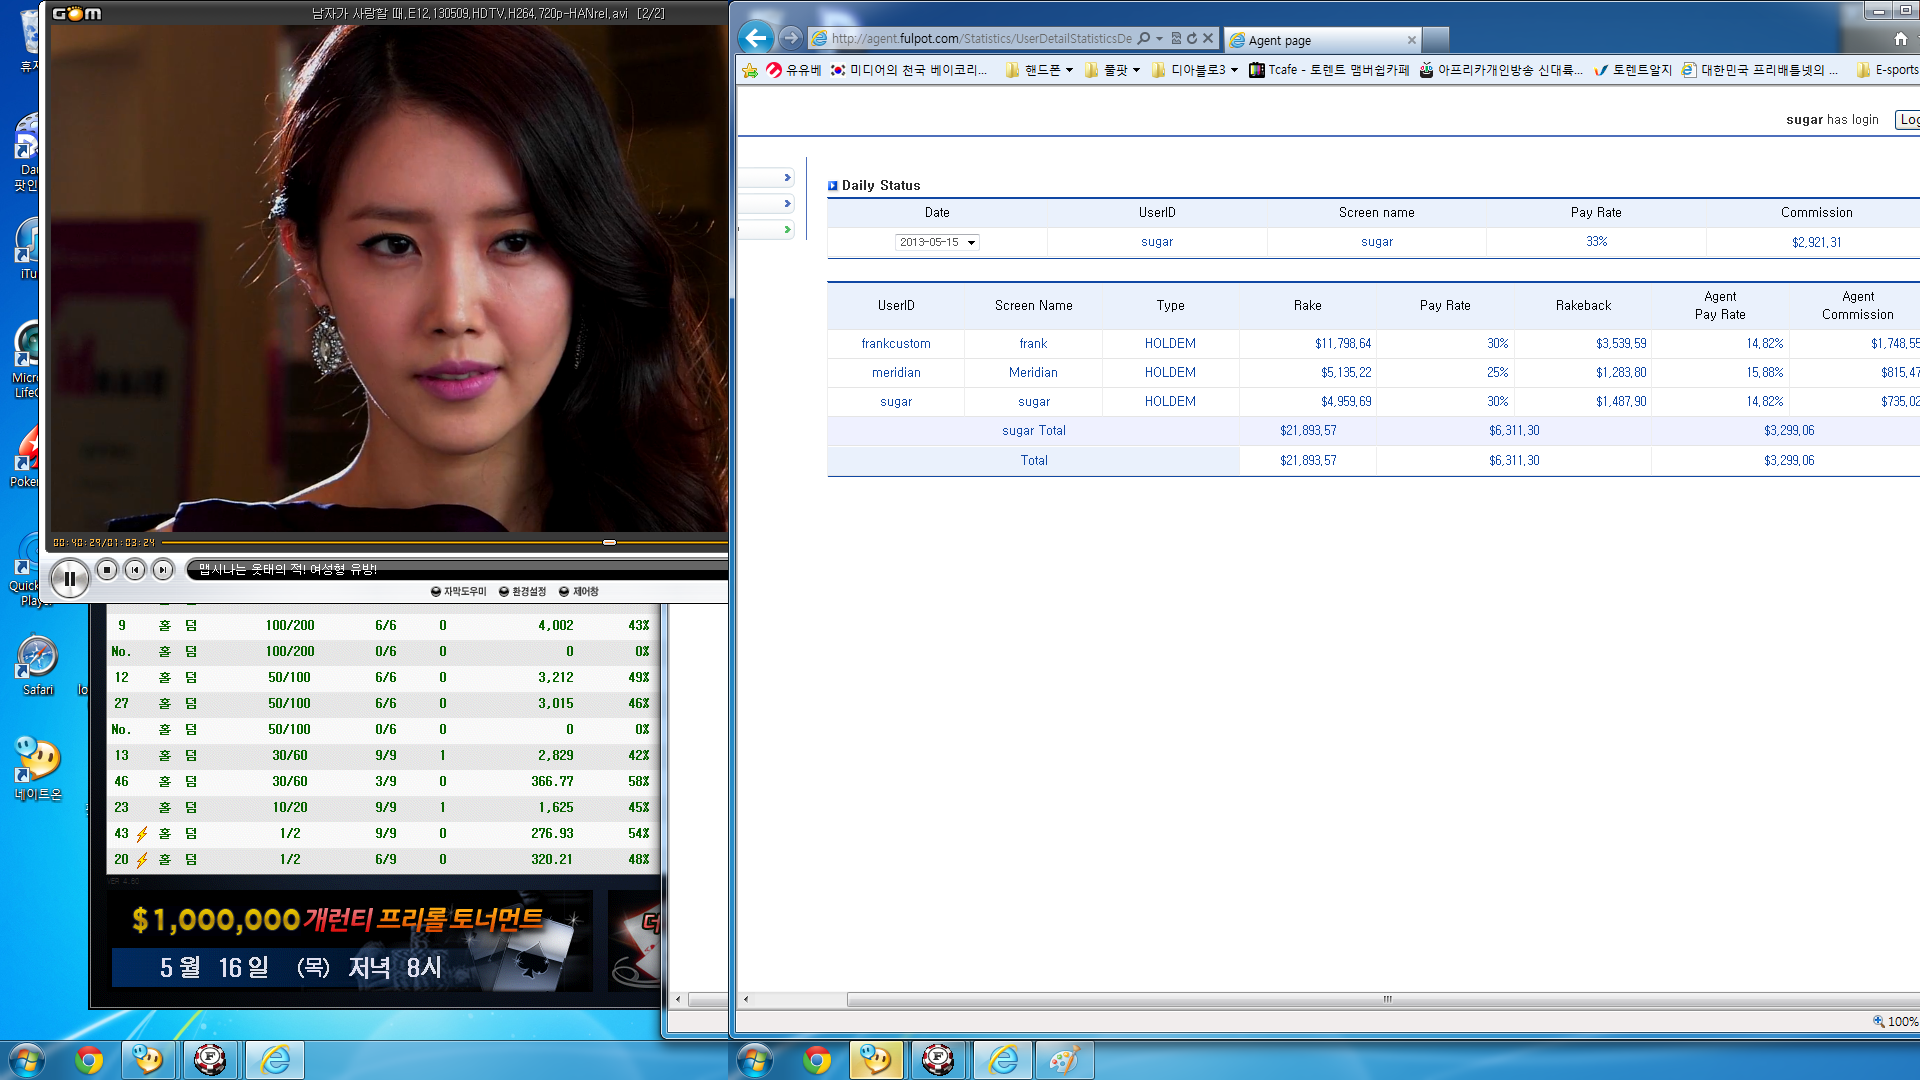
Task: Toggle the 환경설정 preferences option
Action: pos(523,592)
